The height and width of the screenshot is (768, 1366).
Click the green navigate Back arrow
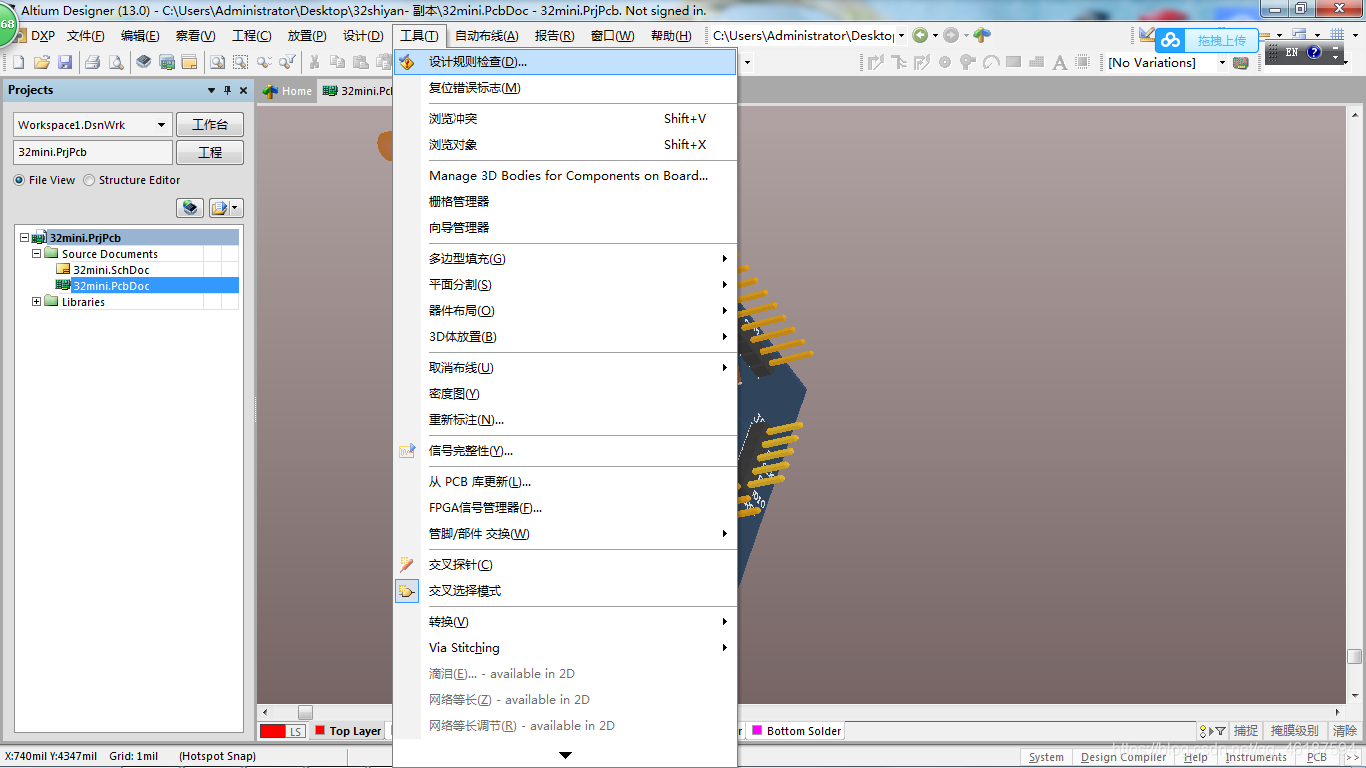pos(920,35)
